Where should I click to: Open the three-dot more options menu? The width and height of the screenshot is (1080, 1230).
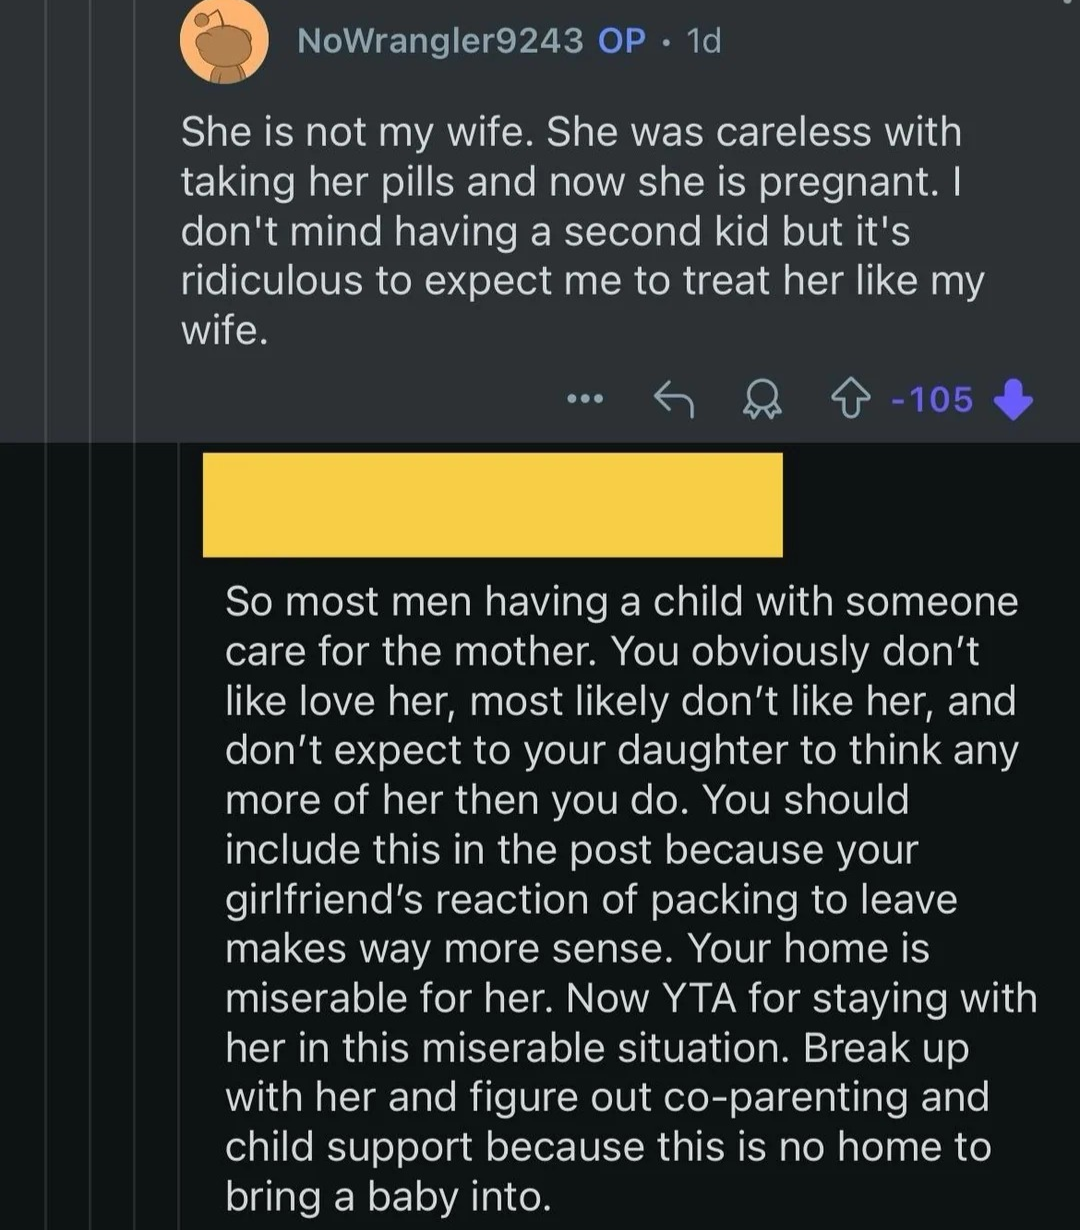585,399
